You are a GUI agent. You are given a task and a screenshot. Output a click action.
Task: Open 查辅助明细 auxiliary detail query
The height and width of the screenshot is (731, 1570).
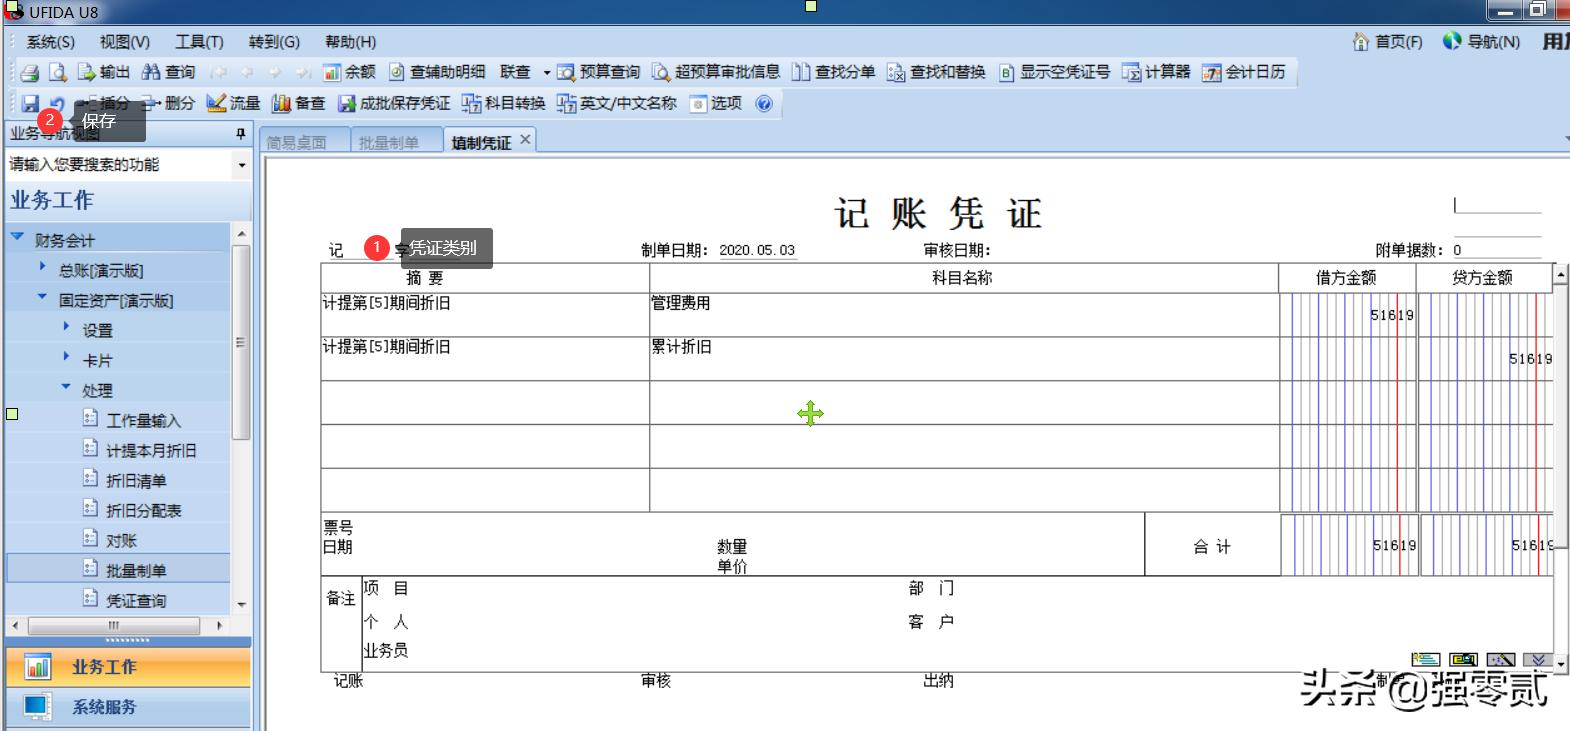click(437, 72)
